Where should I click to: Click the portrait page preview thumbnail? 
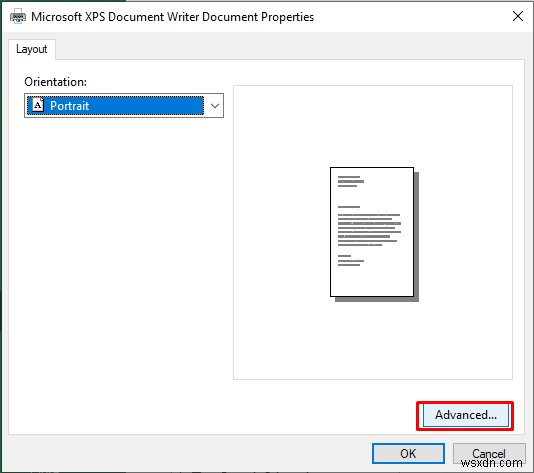pos(374,234)
